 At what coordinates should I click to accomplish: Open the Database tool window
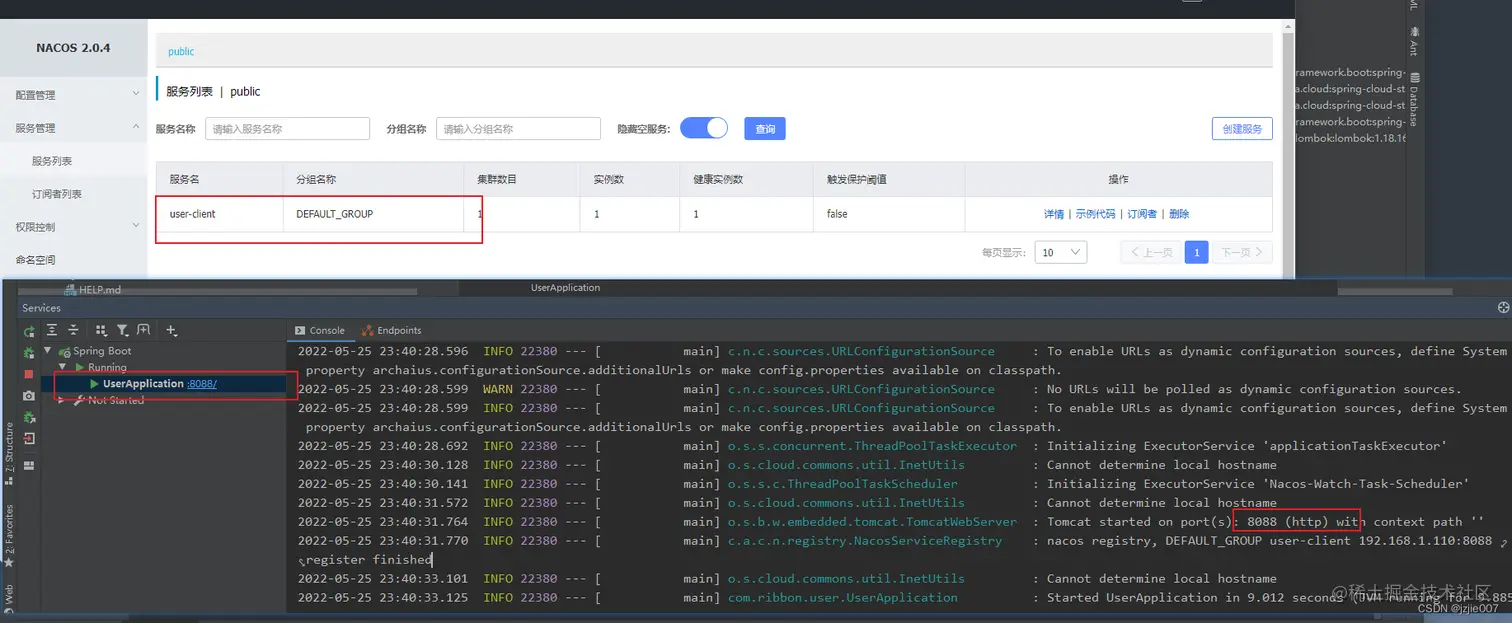click(1414, 100)
